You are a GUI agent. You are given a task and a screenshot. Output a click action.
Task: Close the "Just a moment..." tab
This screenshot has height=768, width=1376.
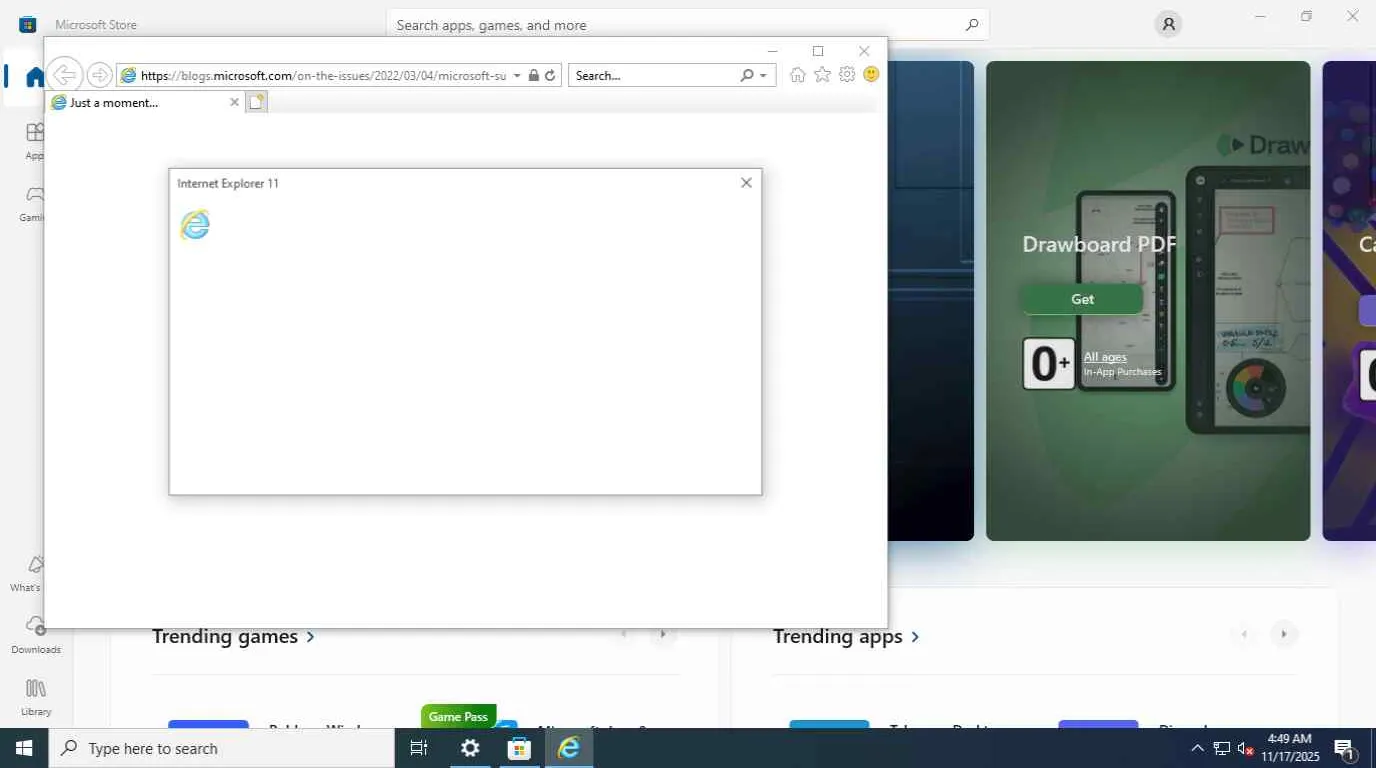click(x=235, y=102)
